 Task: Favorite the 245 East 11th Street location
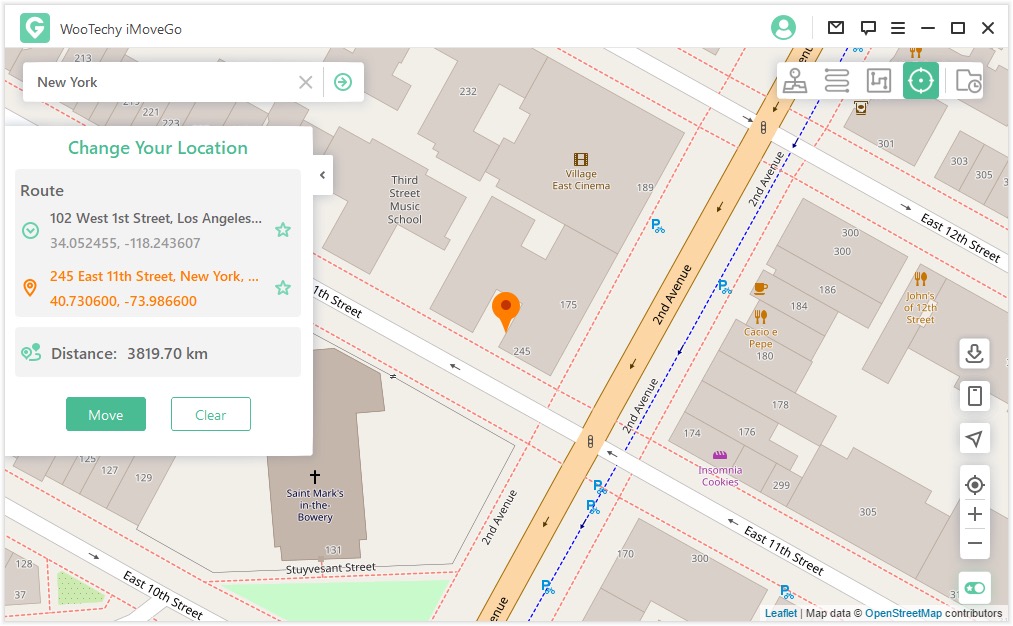283,287
